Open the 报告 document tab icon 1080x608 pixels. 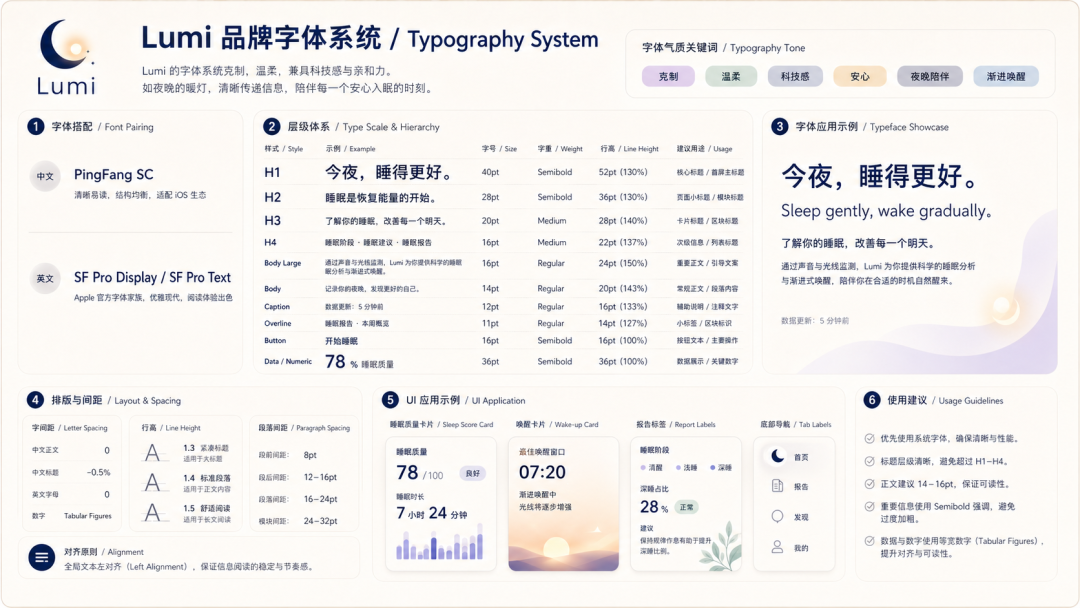(778, 486)
